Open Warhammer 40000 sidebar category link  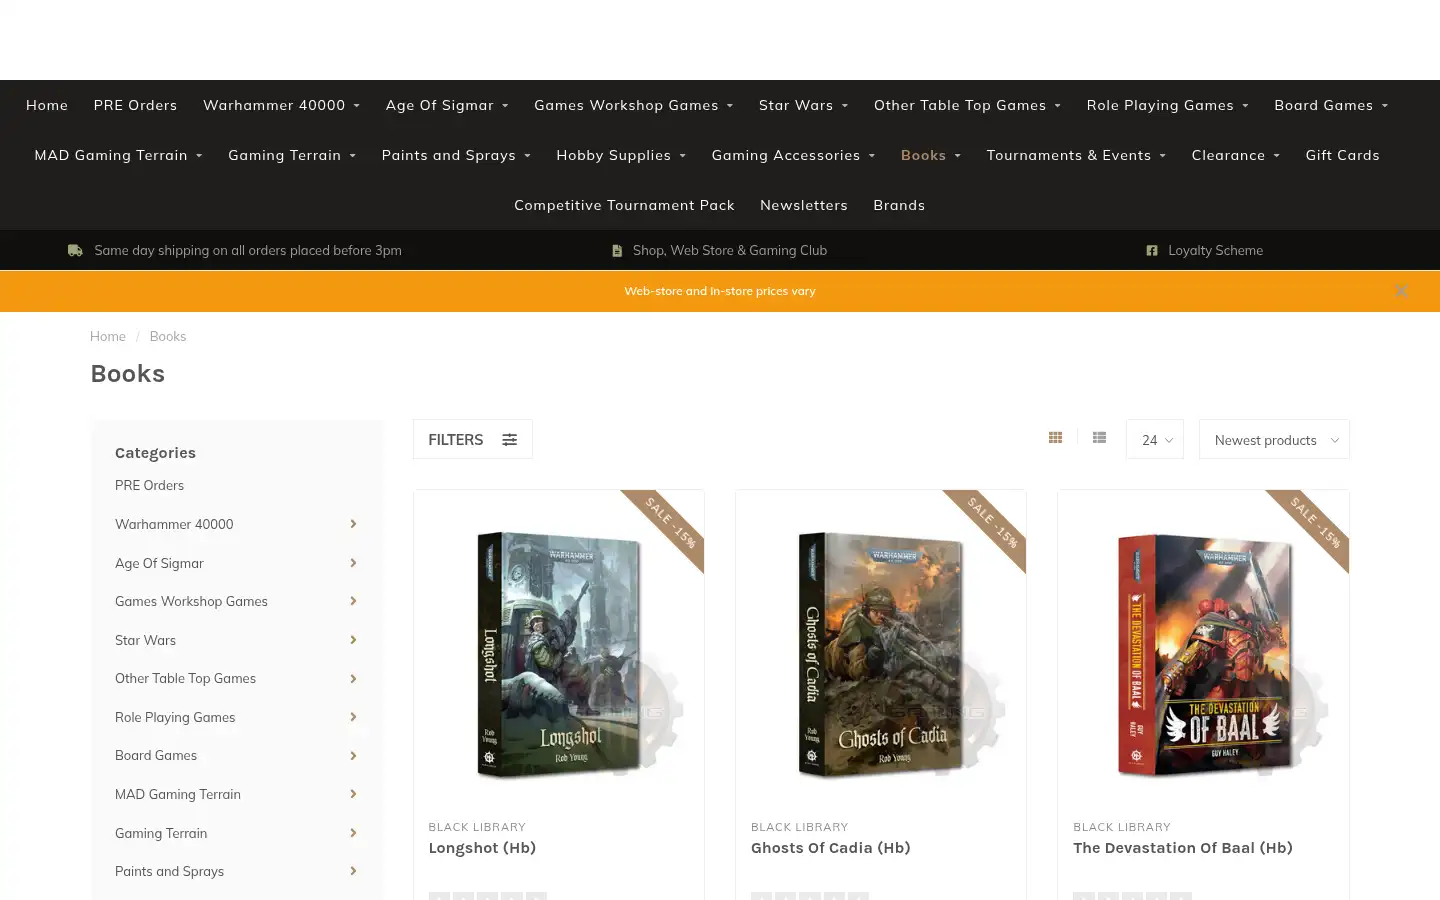click(x=174, y=524)
